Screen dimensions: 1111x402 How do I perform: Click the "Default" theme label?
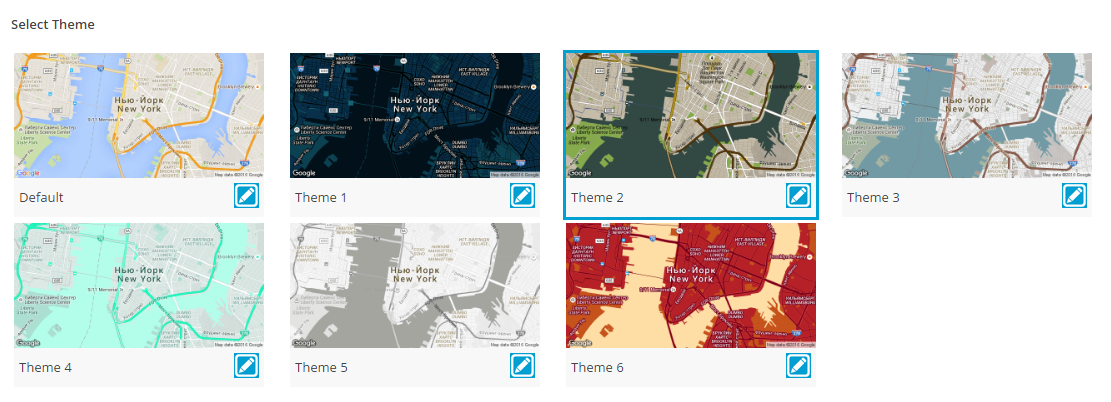[x=41, y=198]
